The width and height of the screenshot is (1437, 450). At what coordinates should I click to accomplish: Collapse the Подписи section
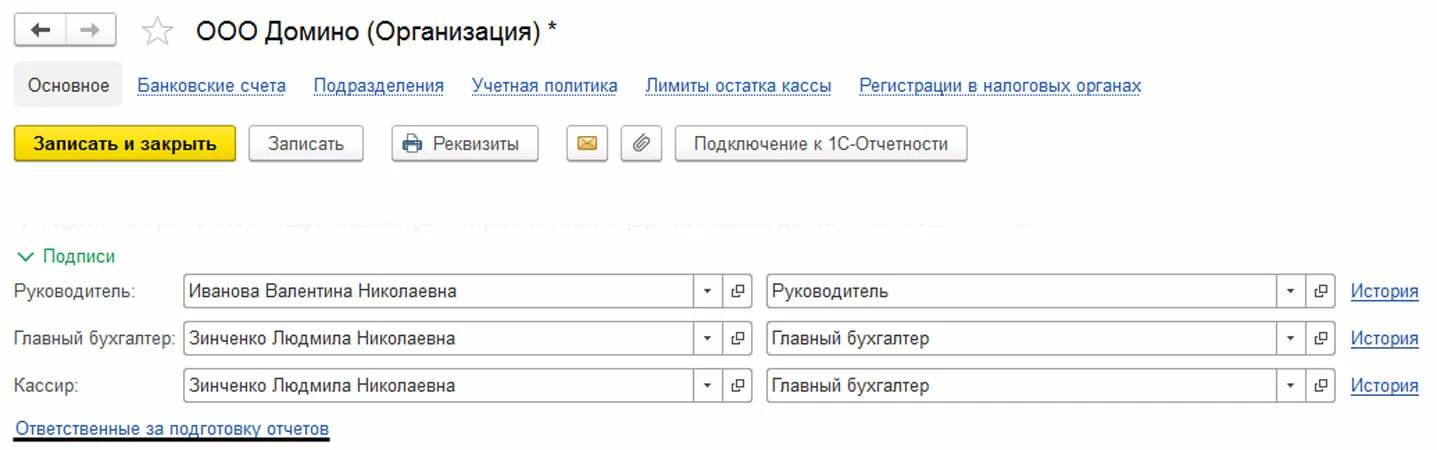tap(26, 257)
